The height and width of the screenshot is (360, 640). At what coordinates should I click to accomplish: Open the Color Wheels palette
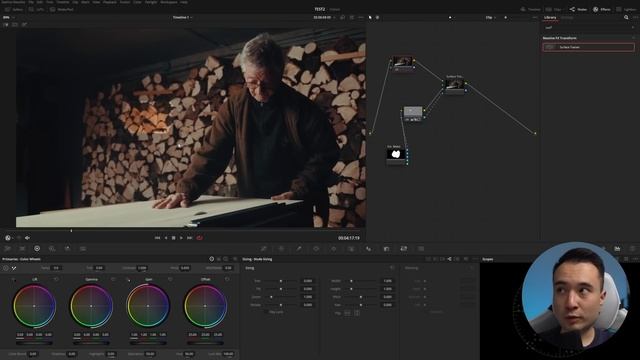[x=37, y=248]
